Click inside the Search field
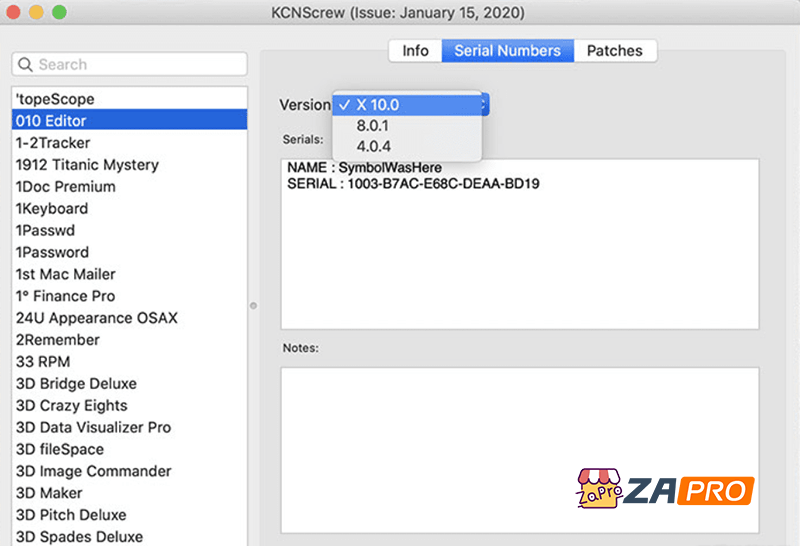This screenshot has width=800, height=546. tap(140, 65)
